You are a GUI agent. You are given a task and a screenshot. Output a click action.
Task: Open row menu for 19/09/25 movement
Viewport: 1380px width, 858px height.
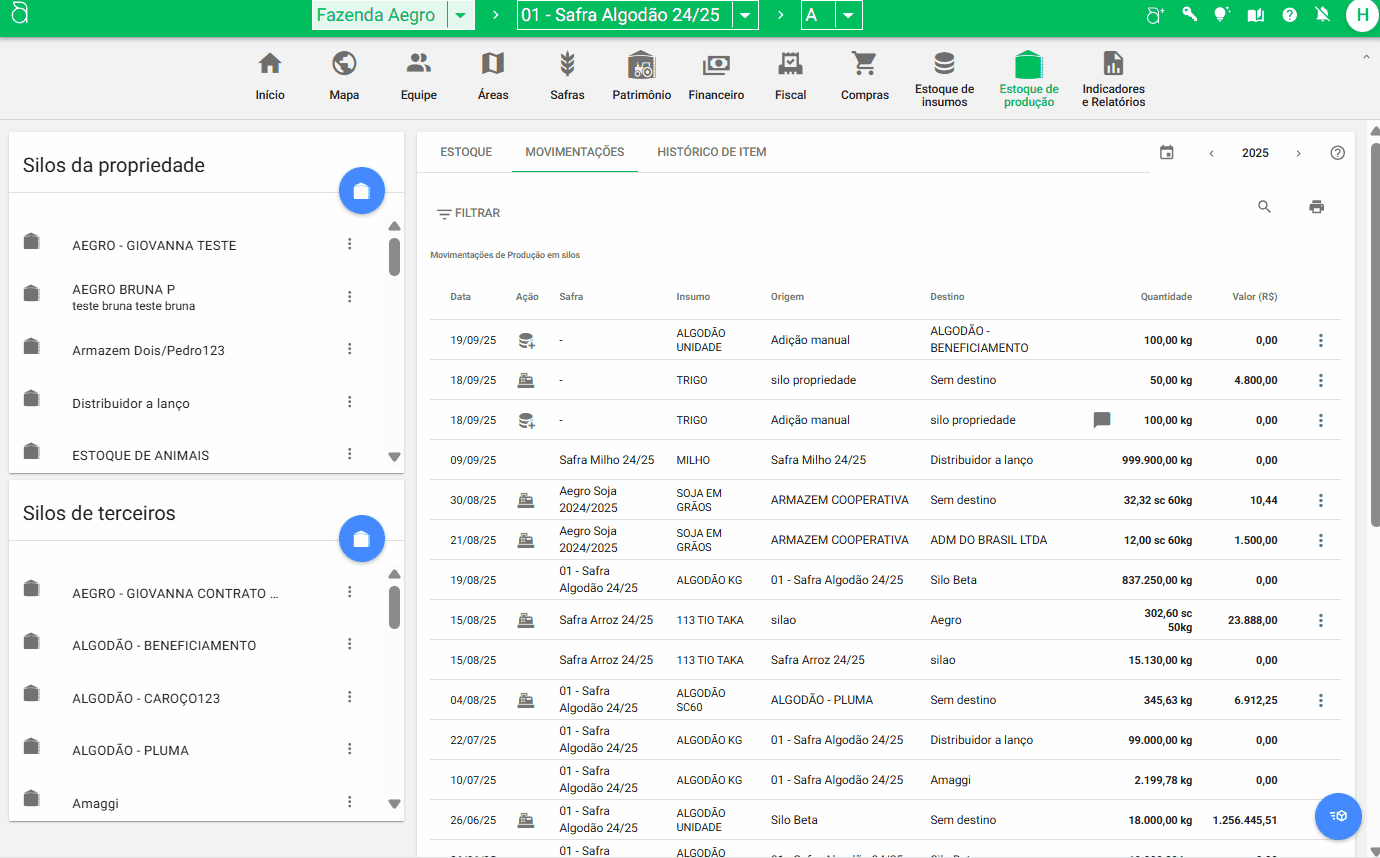pos(1320,340)
